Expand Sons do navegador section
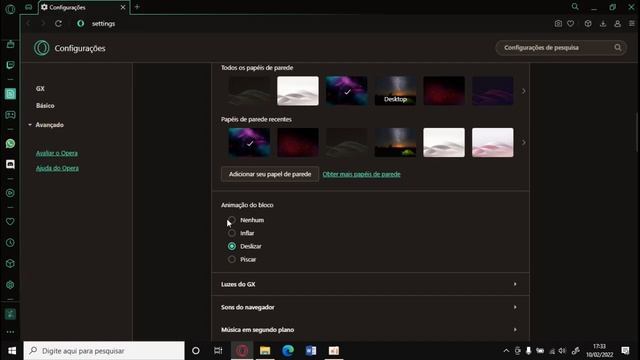This screenshot has height=360, width=640. (x=371, y=307)
